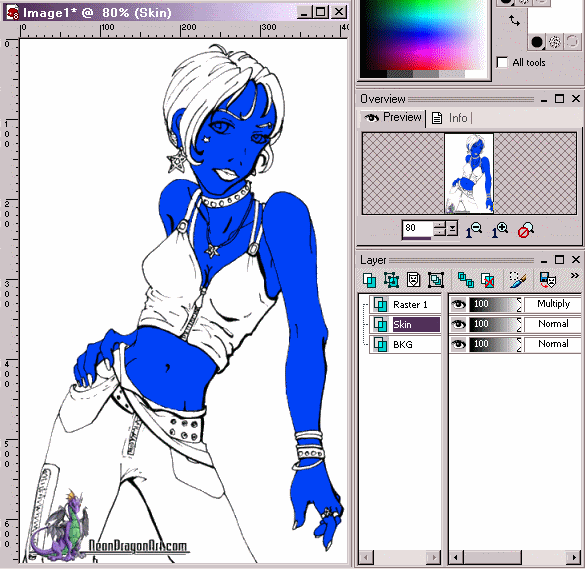585x569 pixels.
Task: Click the Edit Selection brush icon
Action: (x=518, y=280)
